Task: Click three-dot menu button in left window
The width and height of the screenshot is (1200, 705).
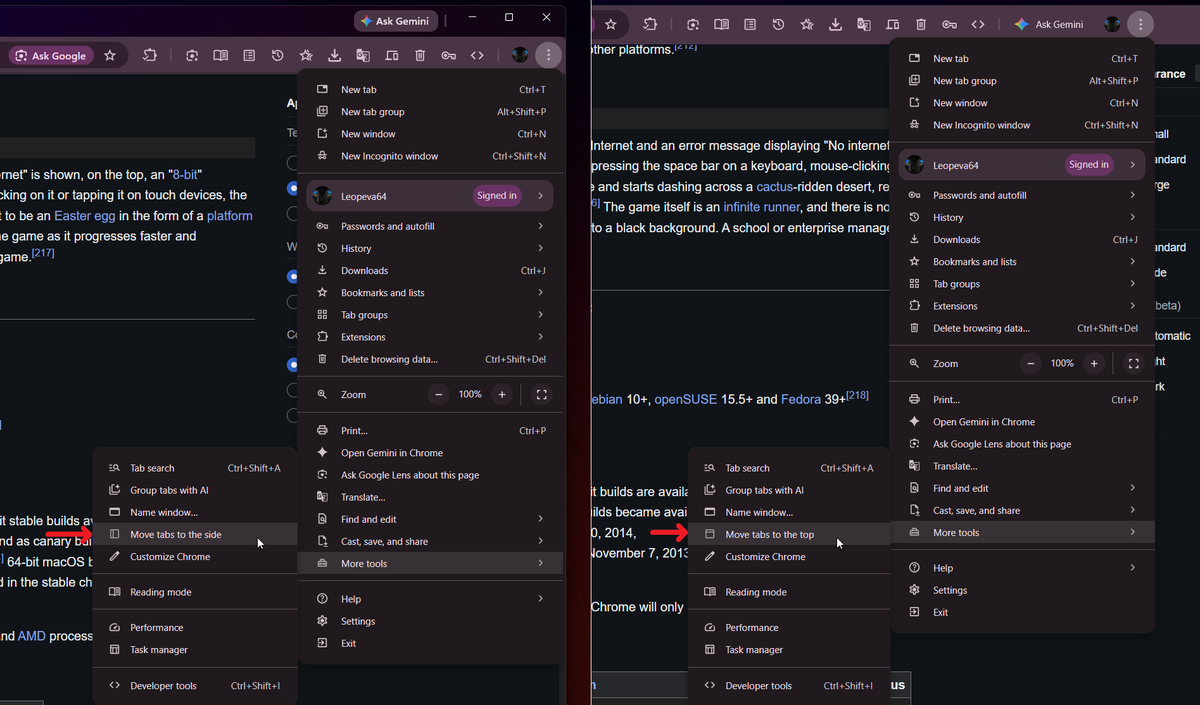Action: tap(548, 56)
